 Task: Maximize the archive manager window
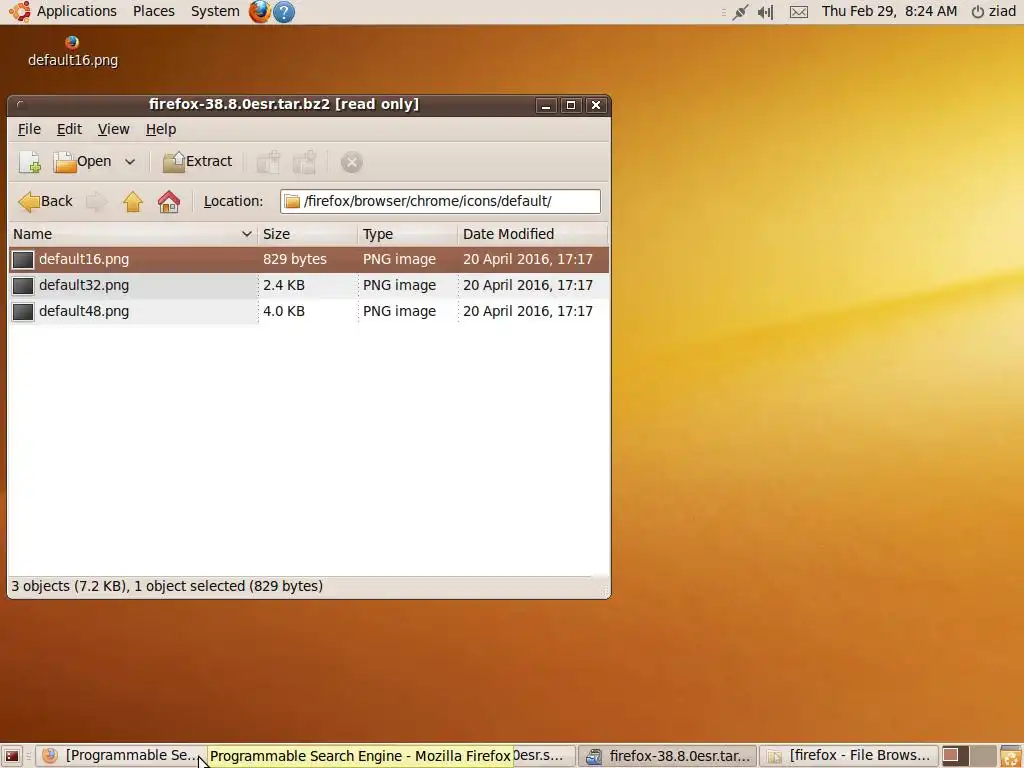571,105
